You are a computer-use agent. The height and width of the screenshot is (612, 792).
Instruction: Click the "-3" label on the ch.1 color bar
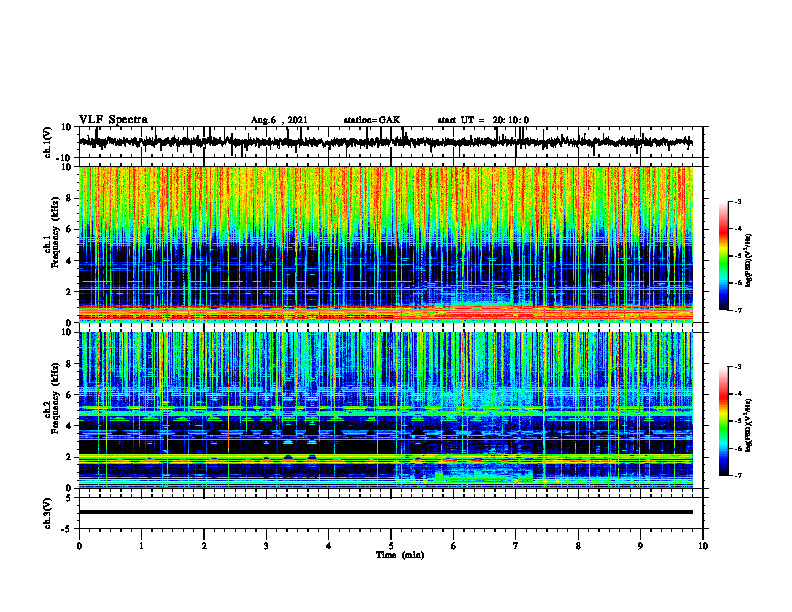[738, 201]
